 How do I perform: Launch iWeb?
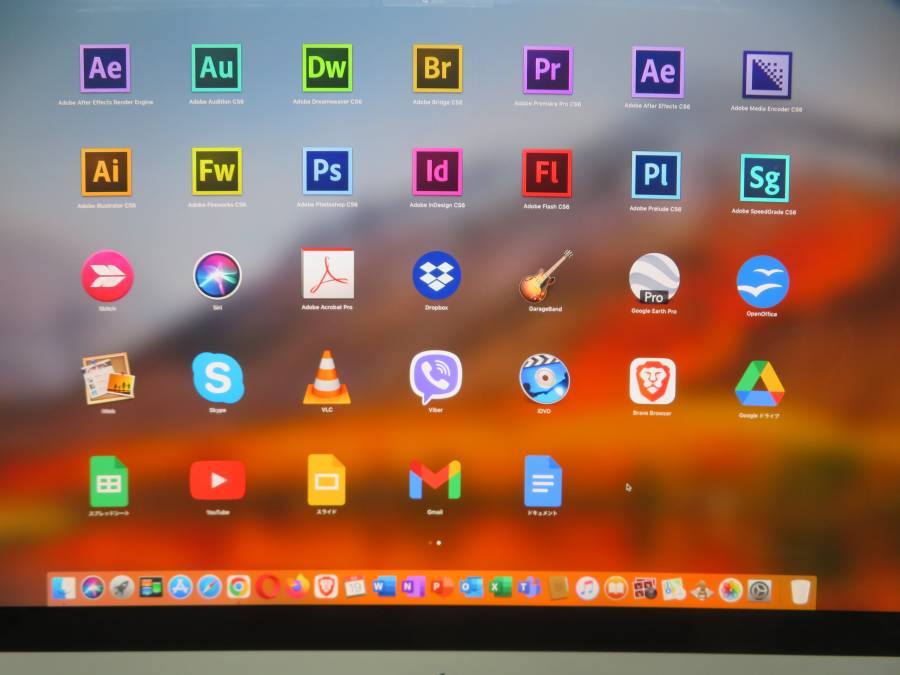coord(108,379)
